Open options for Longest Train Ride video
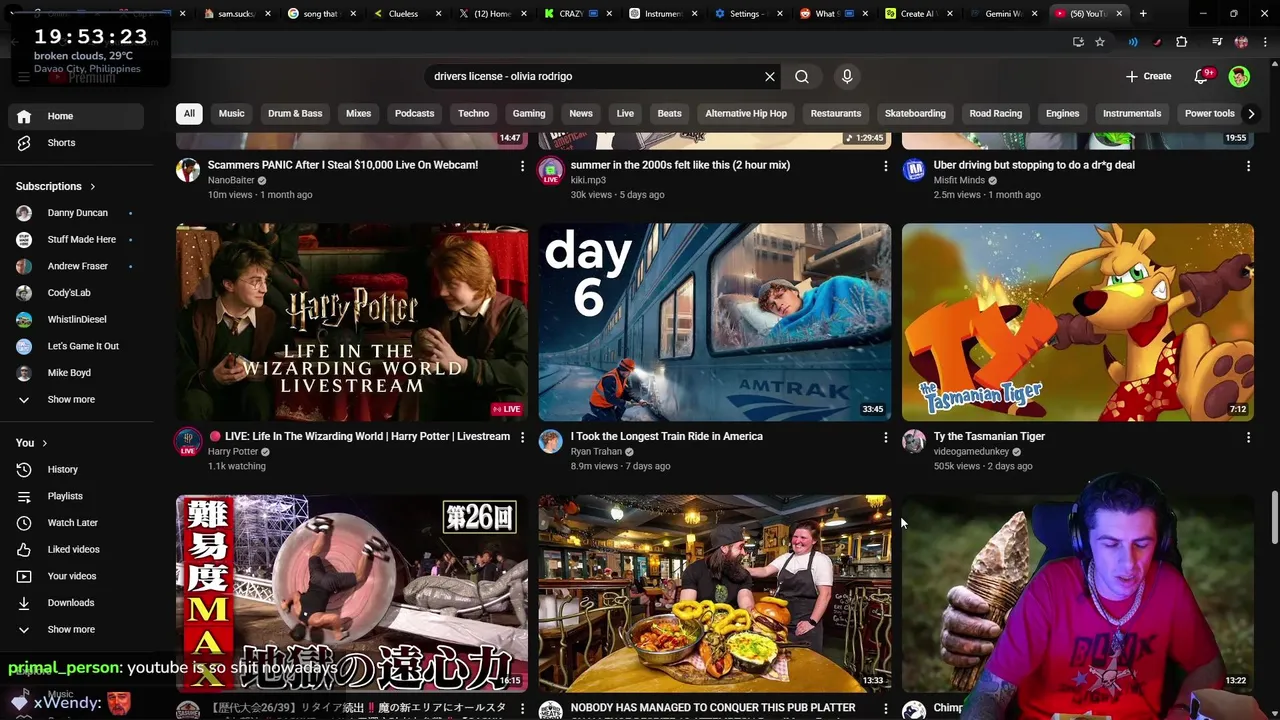This screenshot has width=1280, height=720. 885,437
